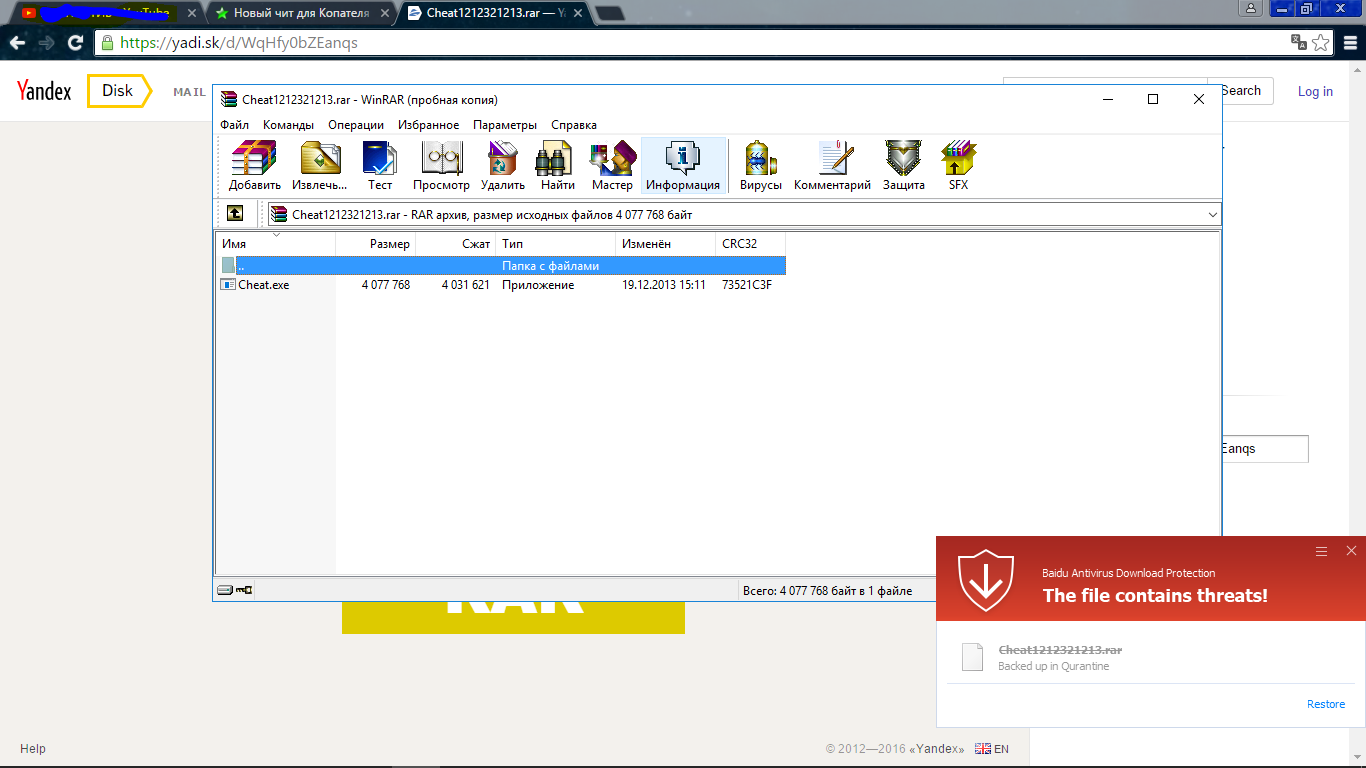Reload the Yandex Disk page
This screenshot has width=1366, height=768.
75,43
